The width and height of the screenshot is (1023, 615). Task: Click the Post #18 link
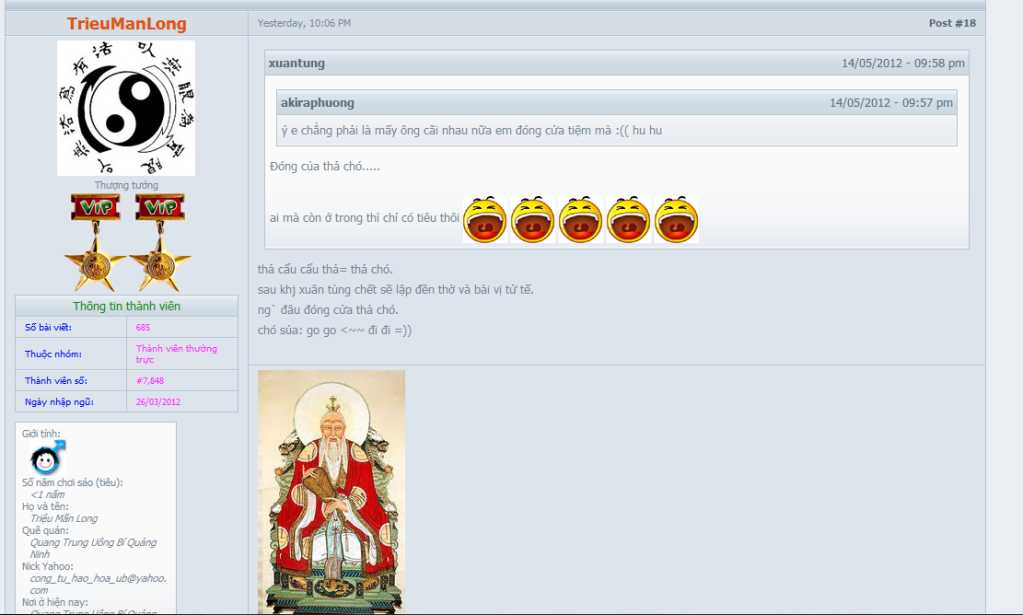951,20
